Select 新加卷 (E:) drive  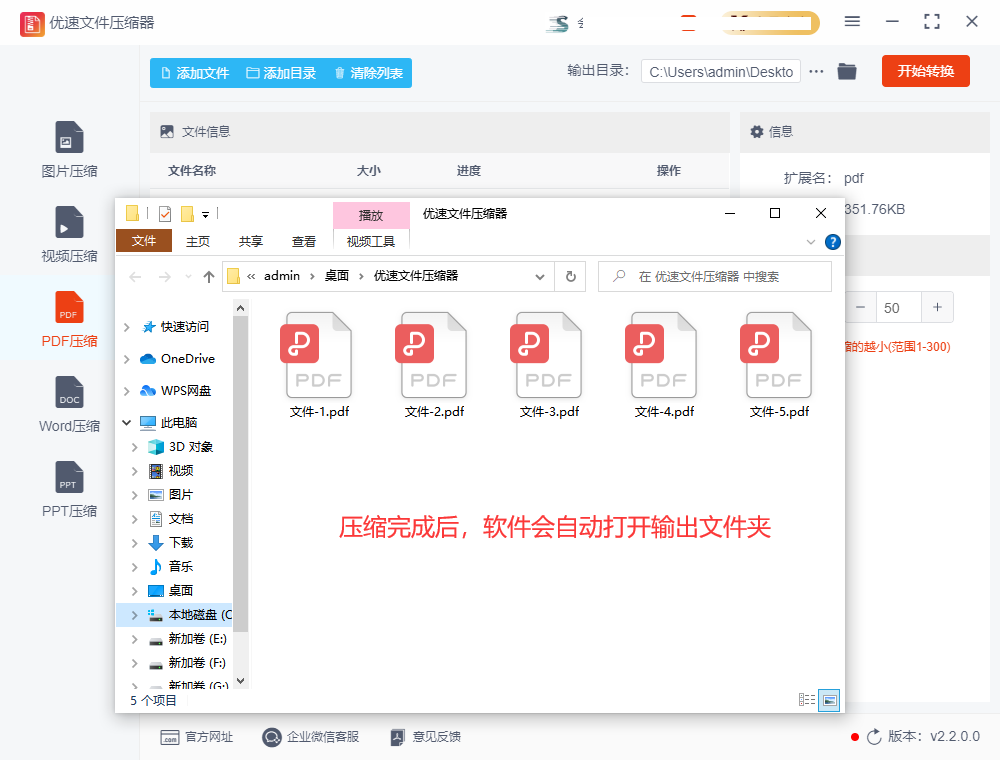coord(187,639)
